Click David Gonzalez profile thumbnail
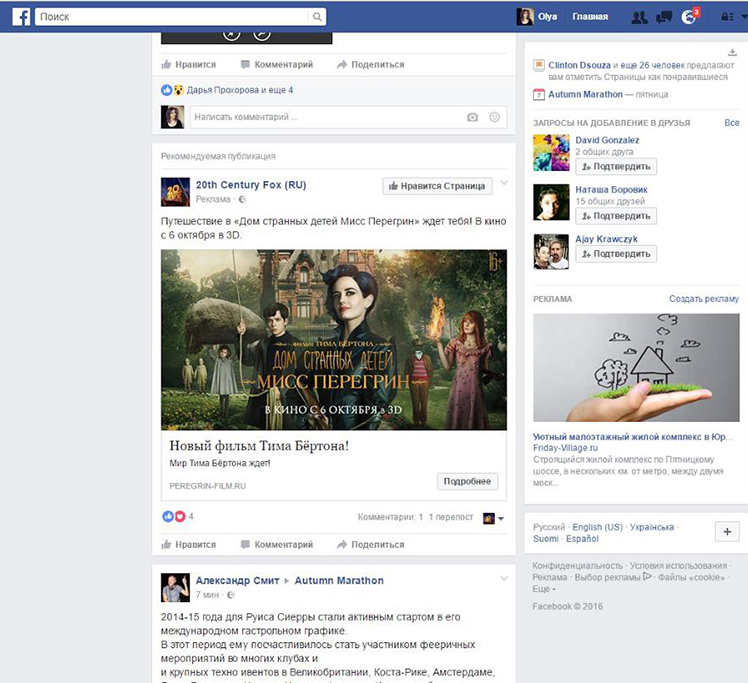The height and width of the screenshot is (683, 748). 551,153
